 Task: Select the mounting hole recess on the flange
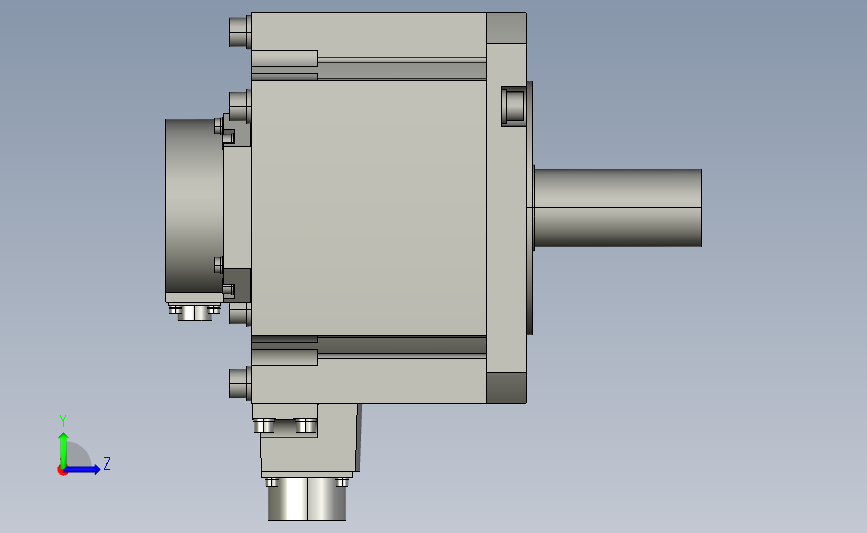click(513, 106)
